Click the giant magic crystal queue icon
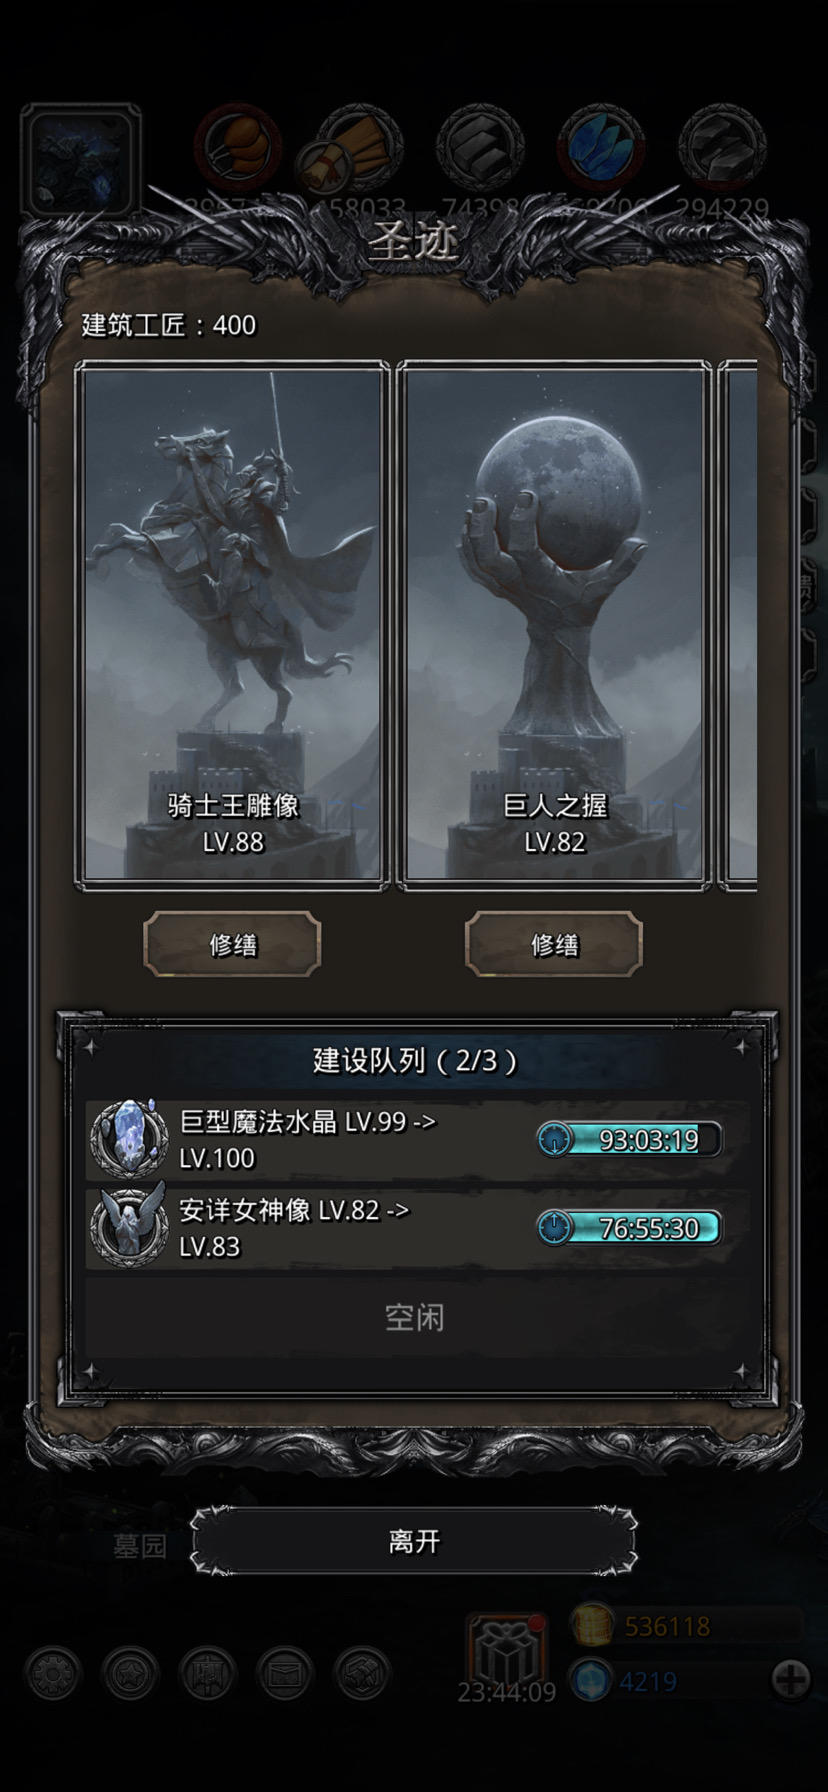 129,1139
